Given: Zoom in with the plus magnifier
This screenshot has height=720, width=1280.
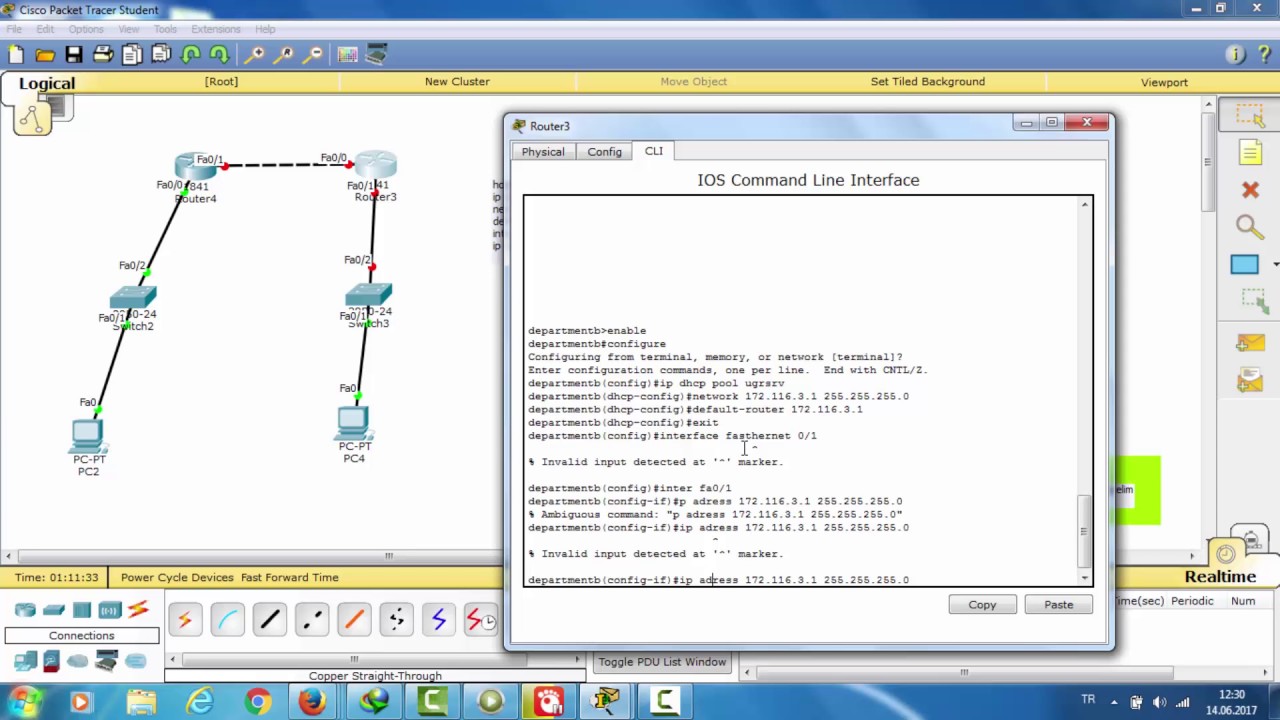Looking at the screenshot, I should 255,55.
